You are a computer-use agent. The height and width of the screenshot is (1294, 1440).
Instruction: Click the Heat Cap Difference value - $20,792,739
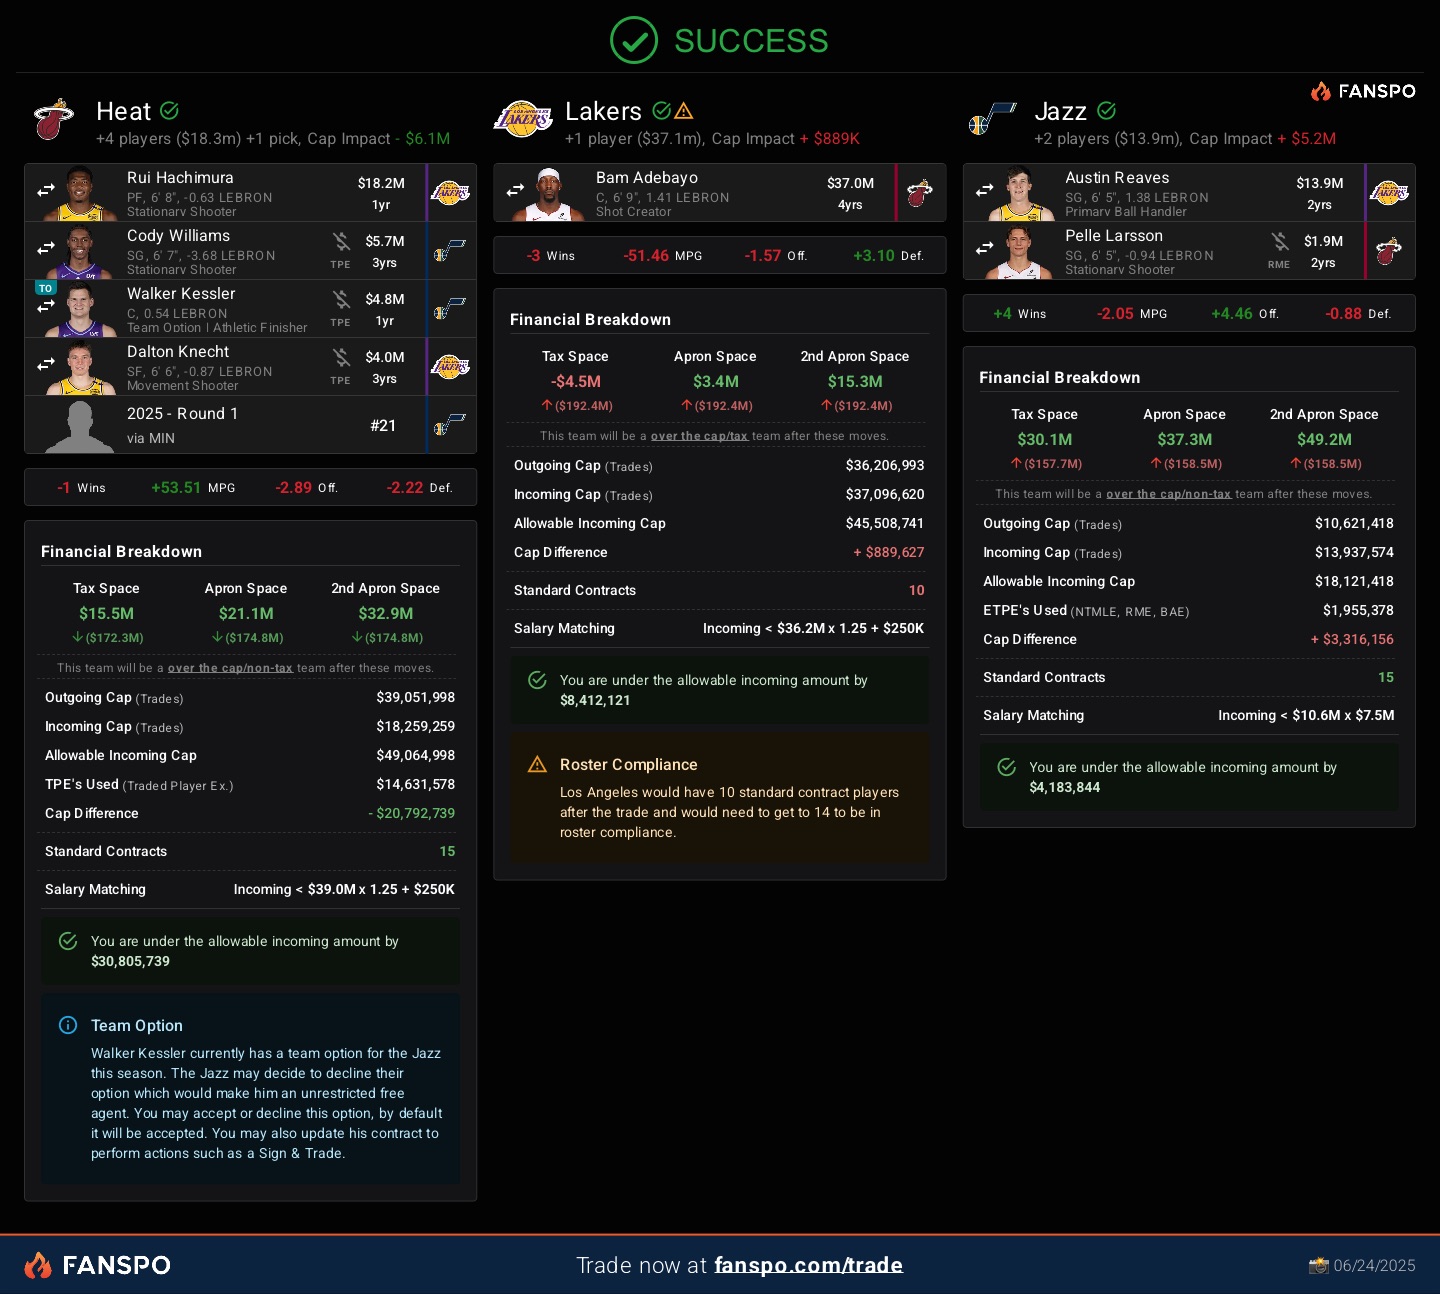(x=412, y=813)
